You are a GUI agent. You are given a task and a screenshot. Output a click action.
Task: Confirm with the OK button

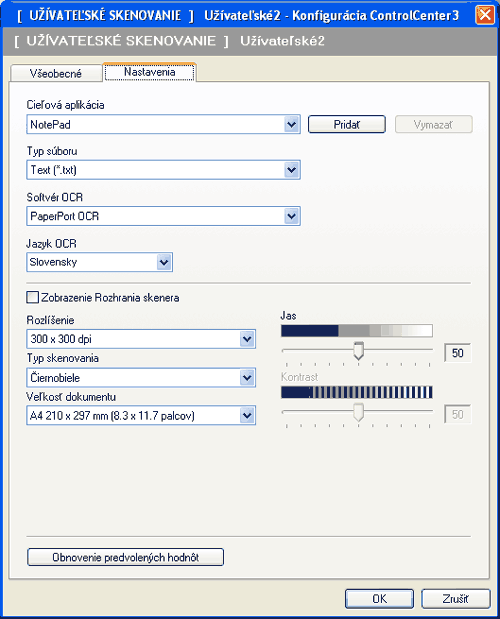coord(379,599)
